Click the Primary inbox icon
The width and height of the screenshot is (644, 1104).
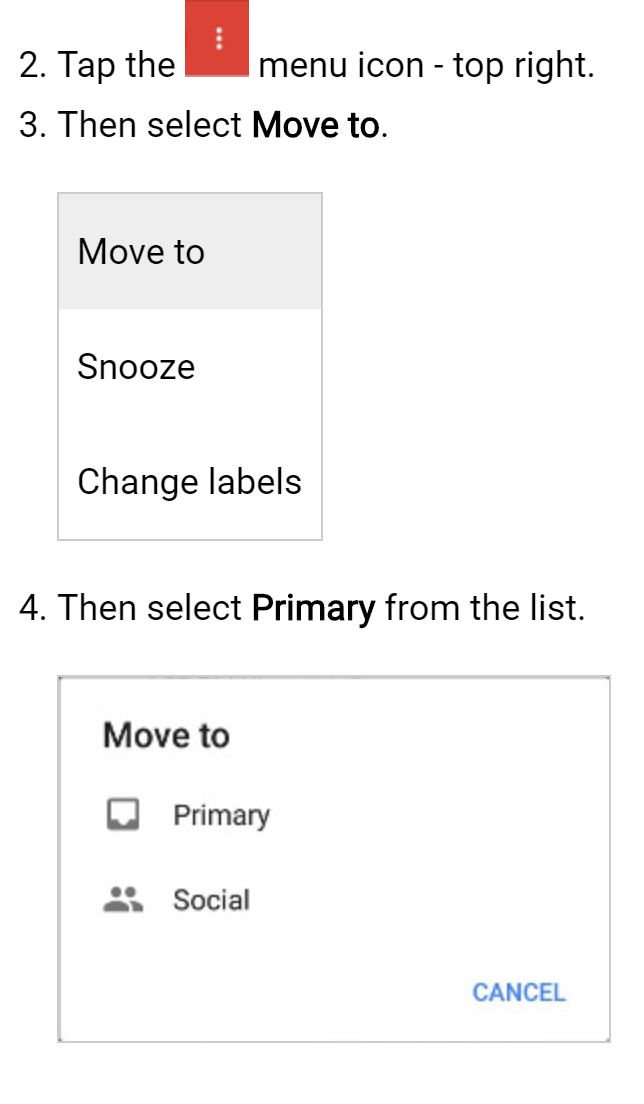pyautogui.click(x=122, y=815)
